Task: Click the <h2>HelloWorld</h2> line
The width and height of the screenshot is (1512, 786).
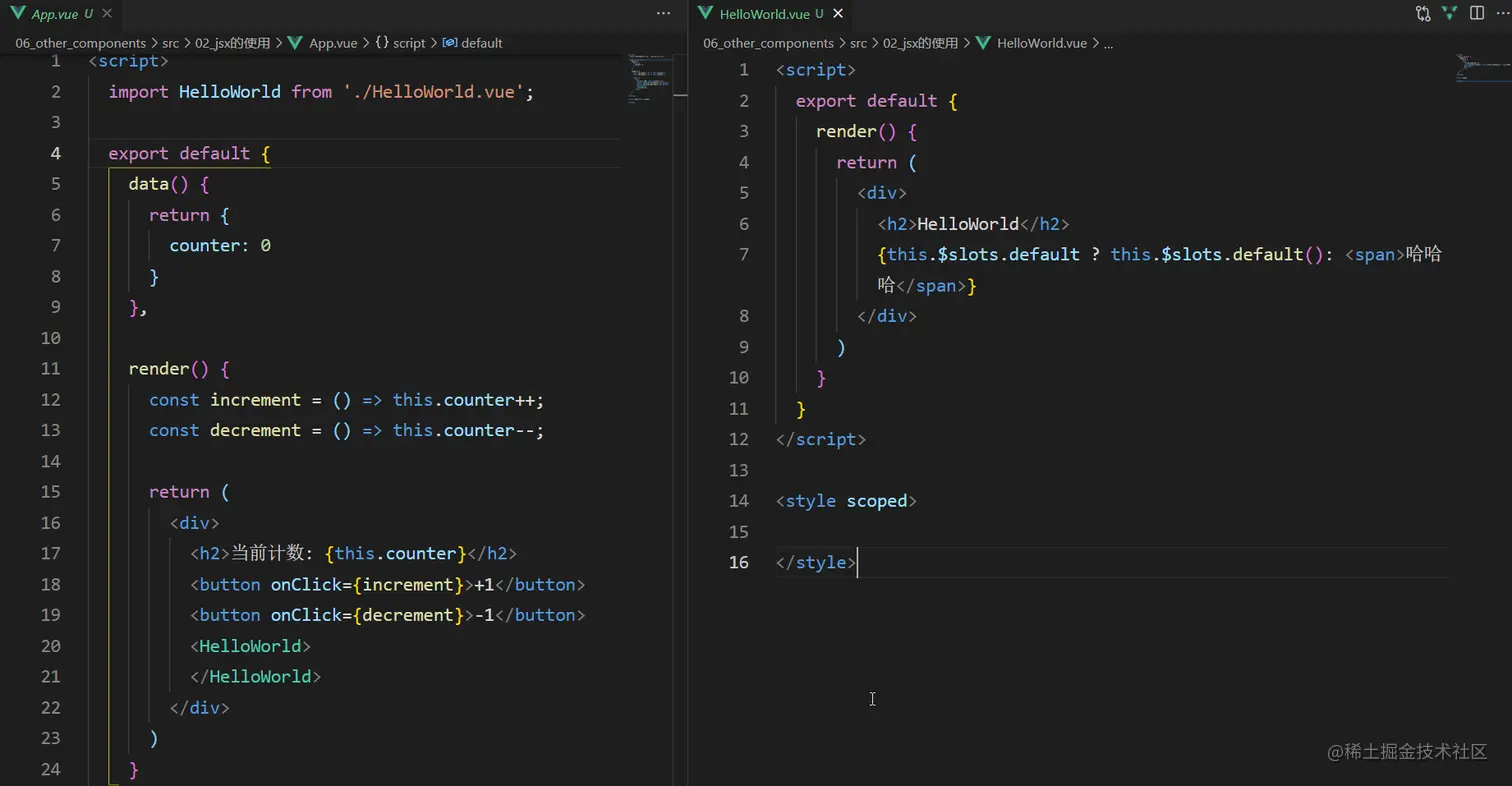Action: pos(974,224)
